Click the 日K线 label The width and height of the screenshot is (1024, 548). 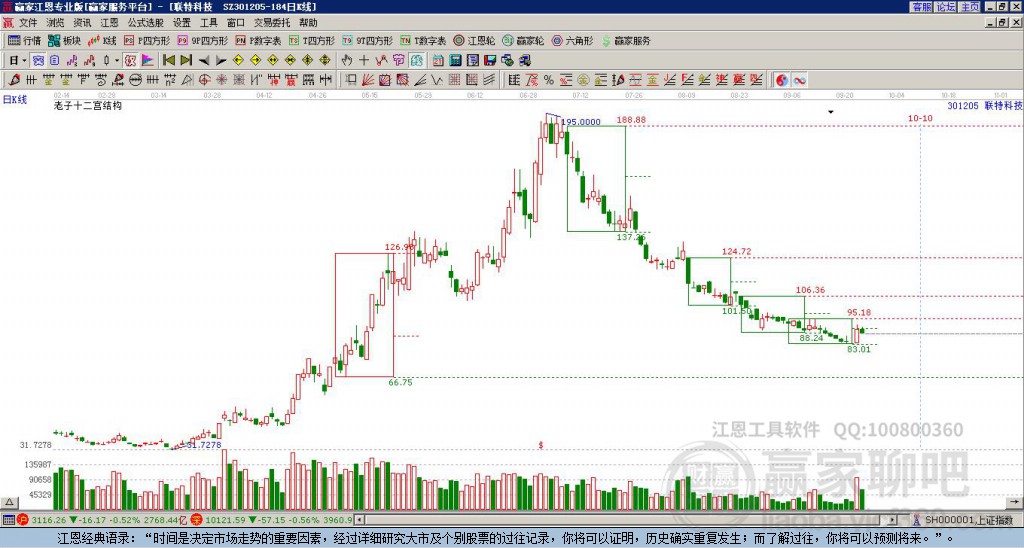click(14, 100)
